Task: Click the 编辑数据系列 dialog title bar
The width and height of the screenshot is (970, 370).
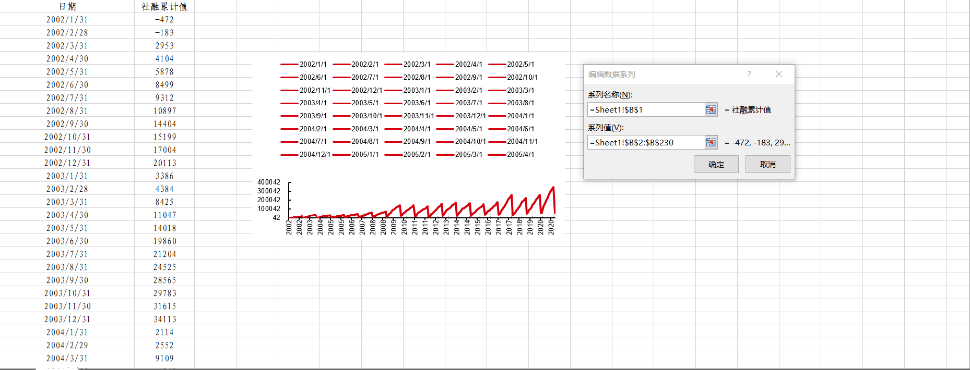Action: pos(662,74)
